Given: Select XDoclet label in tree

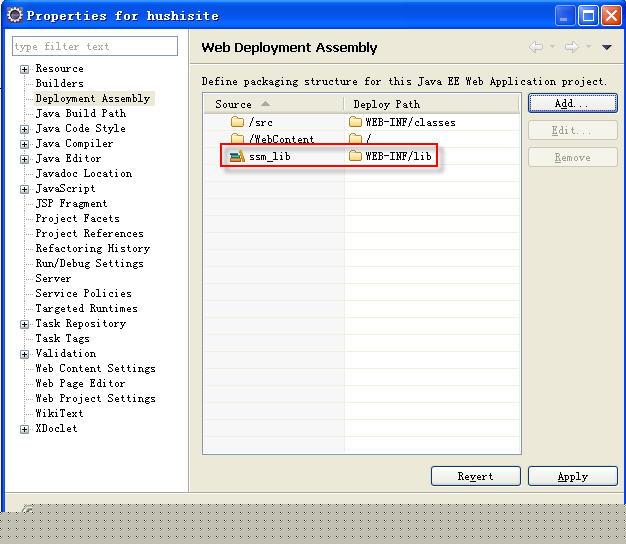Looking at the screenshot, I should (56, 428).
